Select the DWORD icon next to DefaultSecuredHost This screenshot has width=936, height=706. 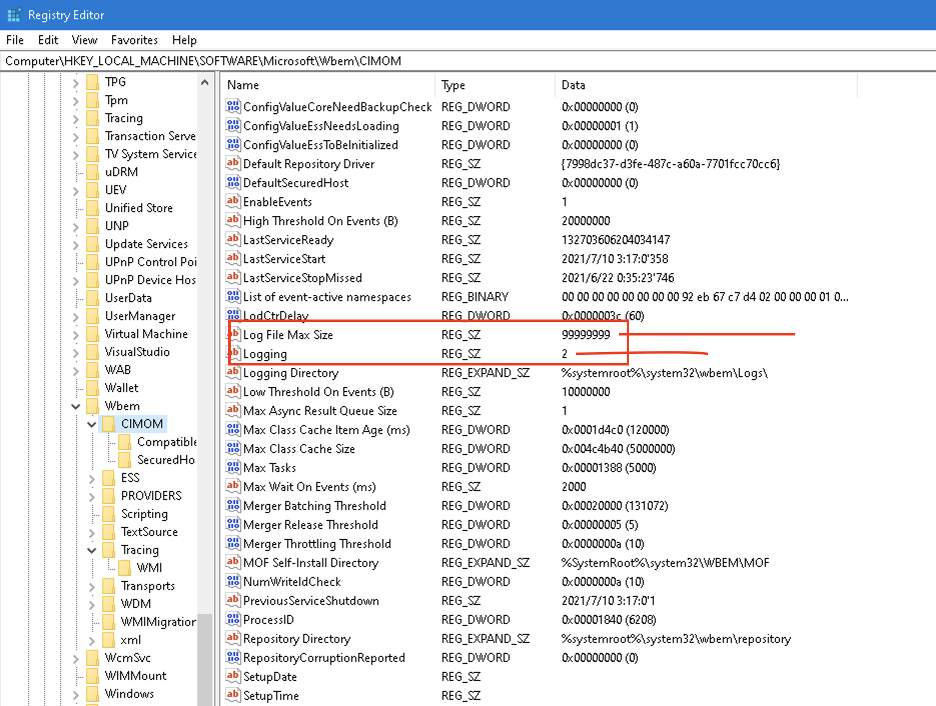pyautogui.click(x=233, y=183)
